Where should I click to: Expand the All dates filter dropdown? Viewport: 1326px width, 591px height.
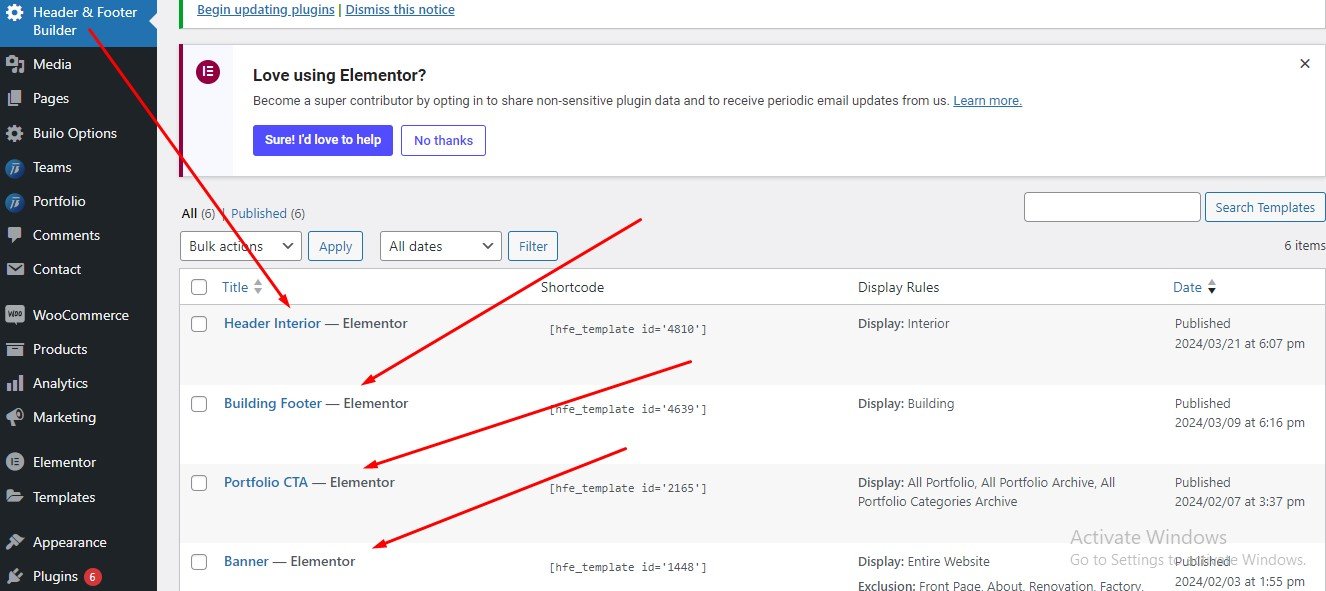pos(441,246)
